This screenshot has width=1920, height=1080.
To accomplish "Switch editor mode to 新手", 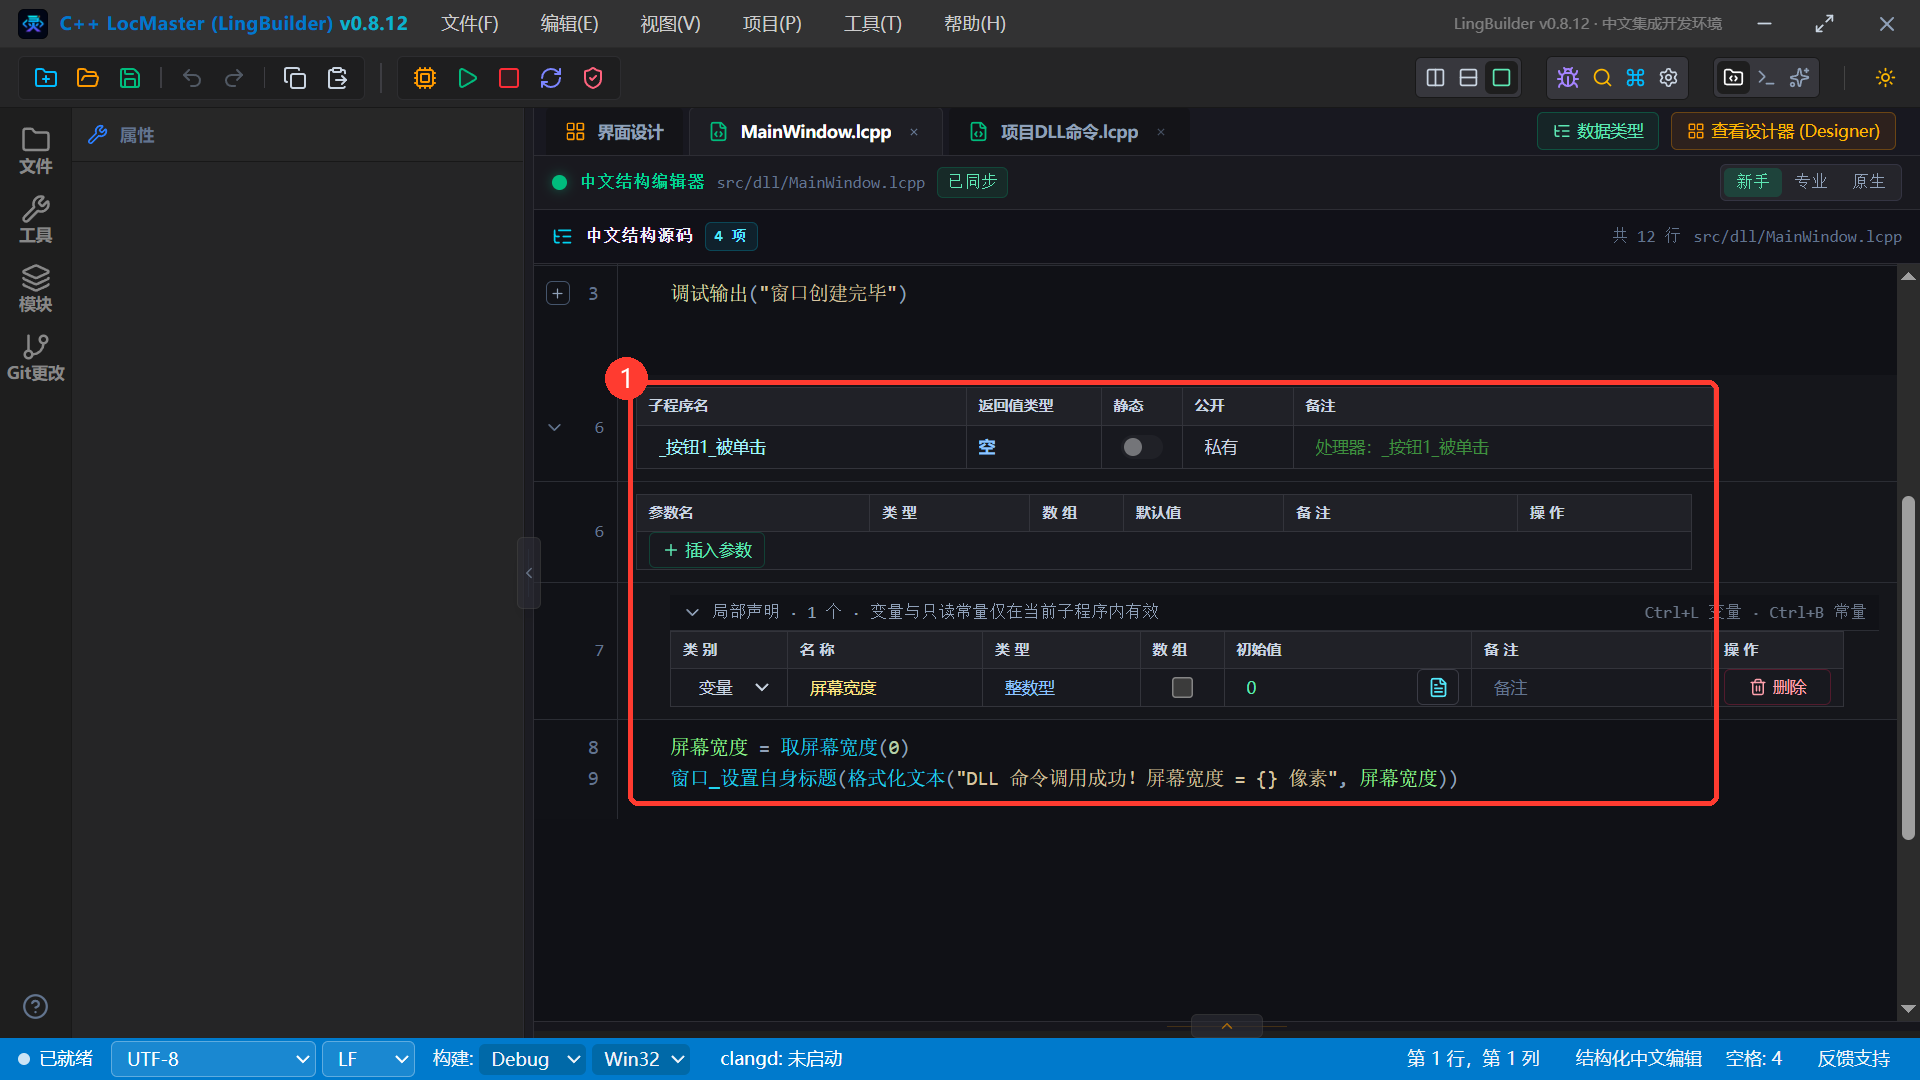I will (1752, 182).
